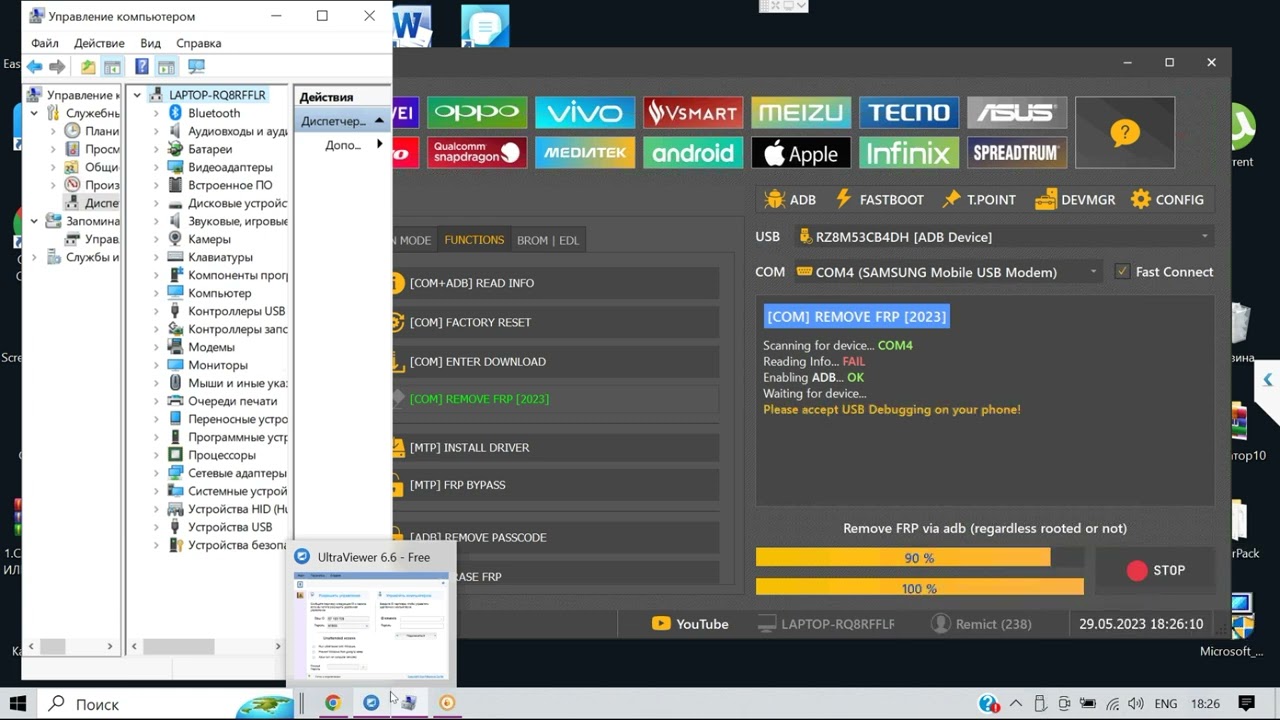The image size is (1280, 720).
Task: Open the Вид menu
Action: (150, 43)
